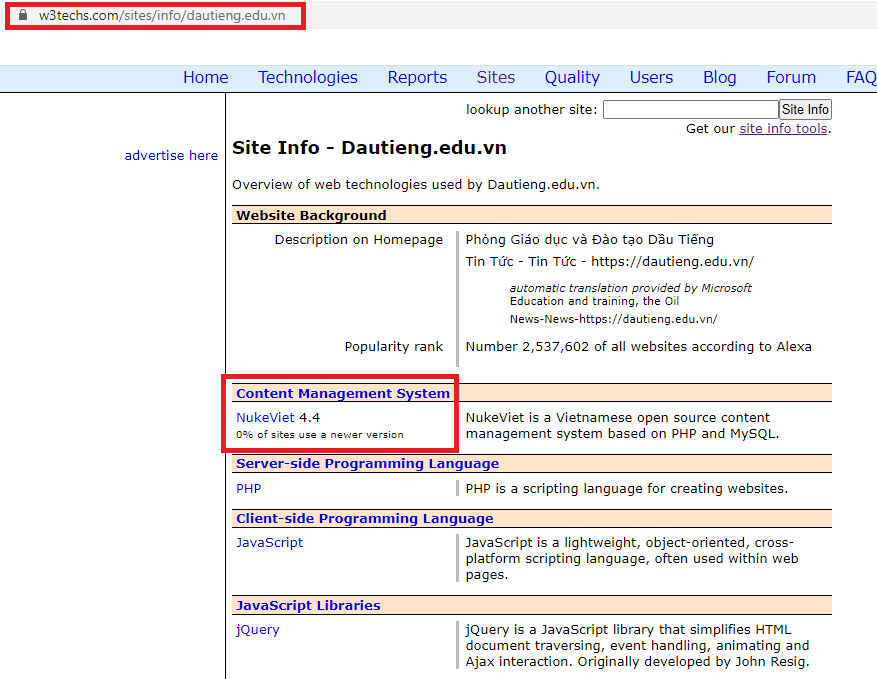Open the JavaScript Libraries heading link

308,605
